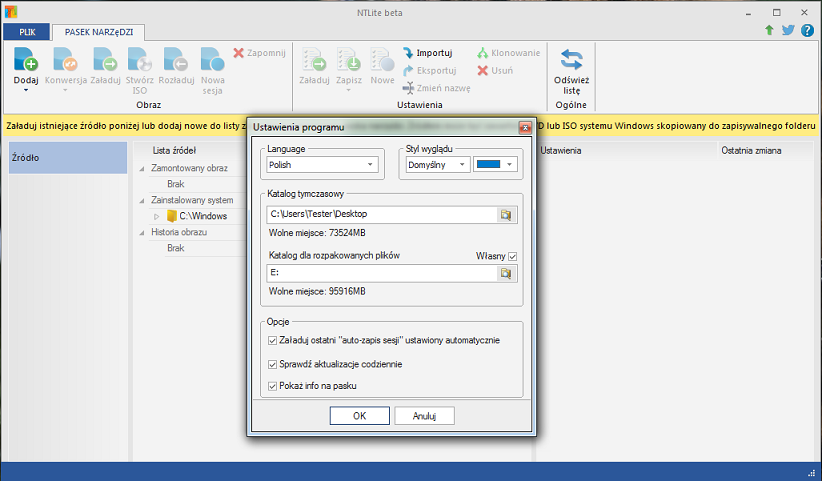Click the Zapomnij red X icon

click(239, 53)
